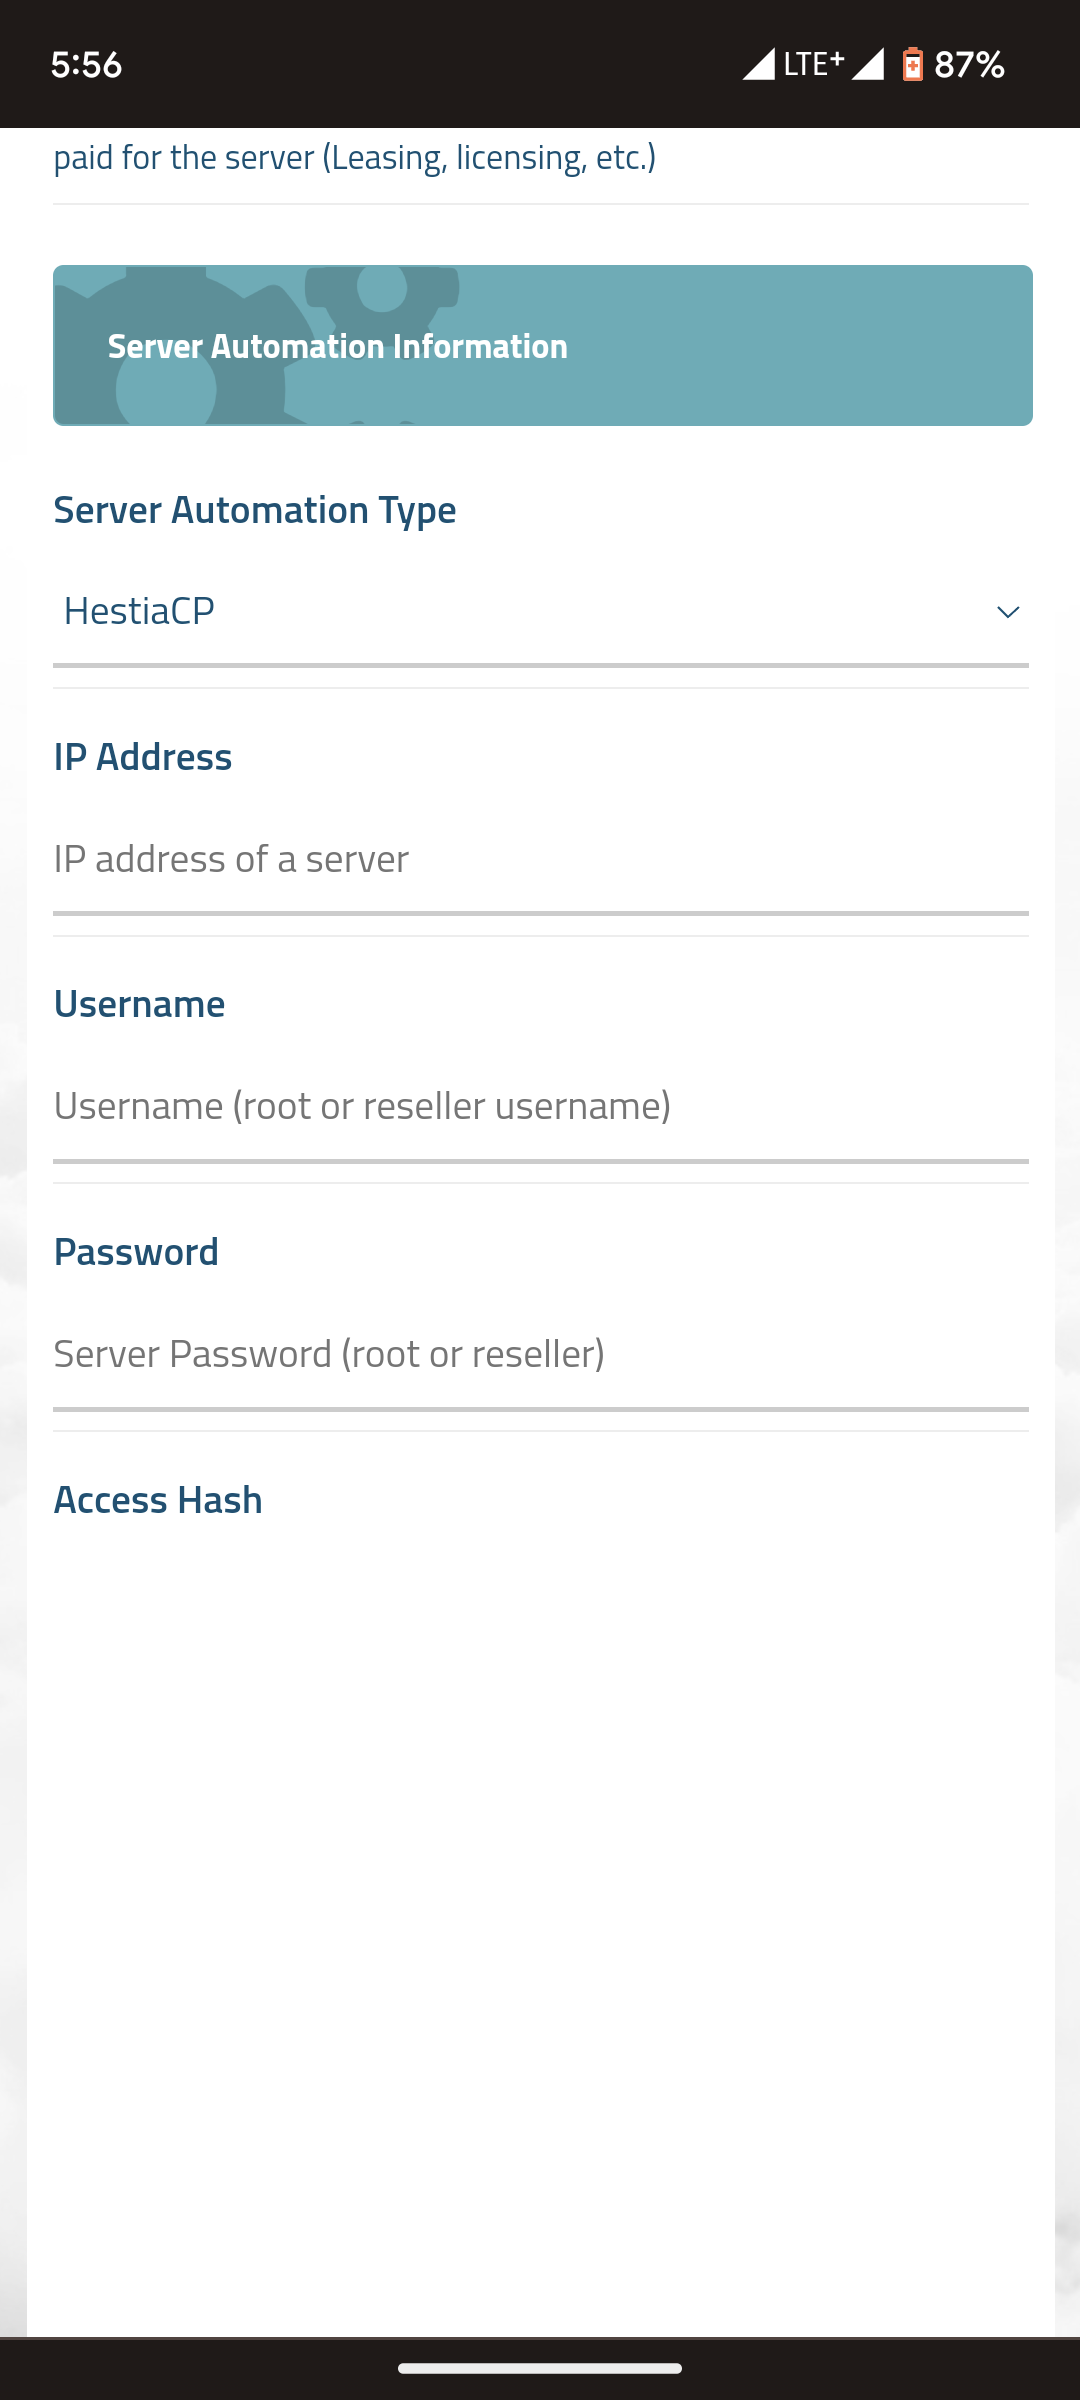
Task: Select the HestiaCP option text
Action: [139, 611]
